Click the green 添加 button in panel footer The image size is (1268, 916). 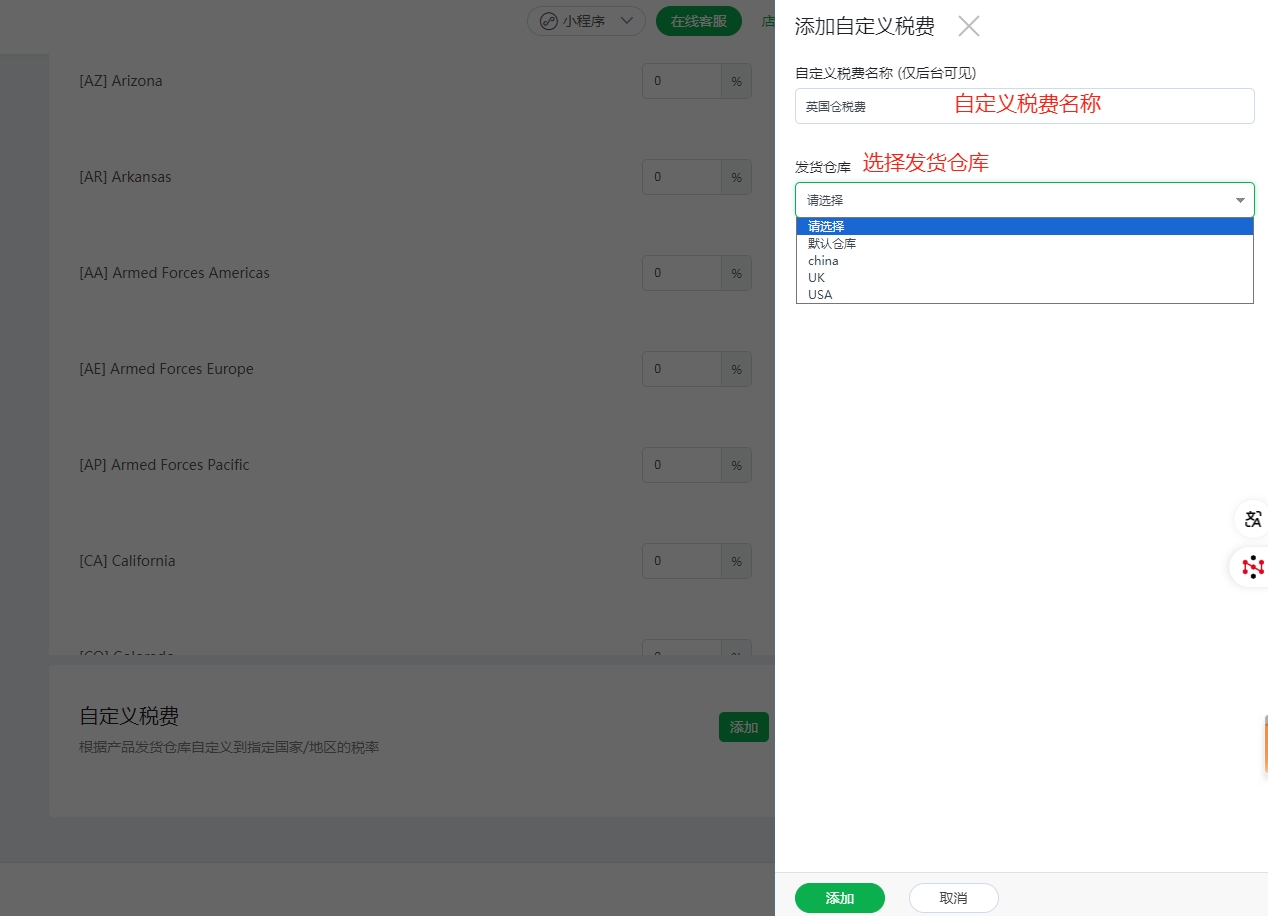pyautogui.click(x=839, y=898)
